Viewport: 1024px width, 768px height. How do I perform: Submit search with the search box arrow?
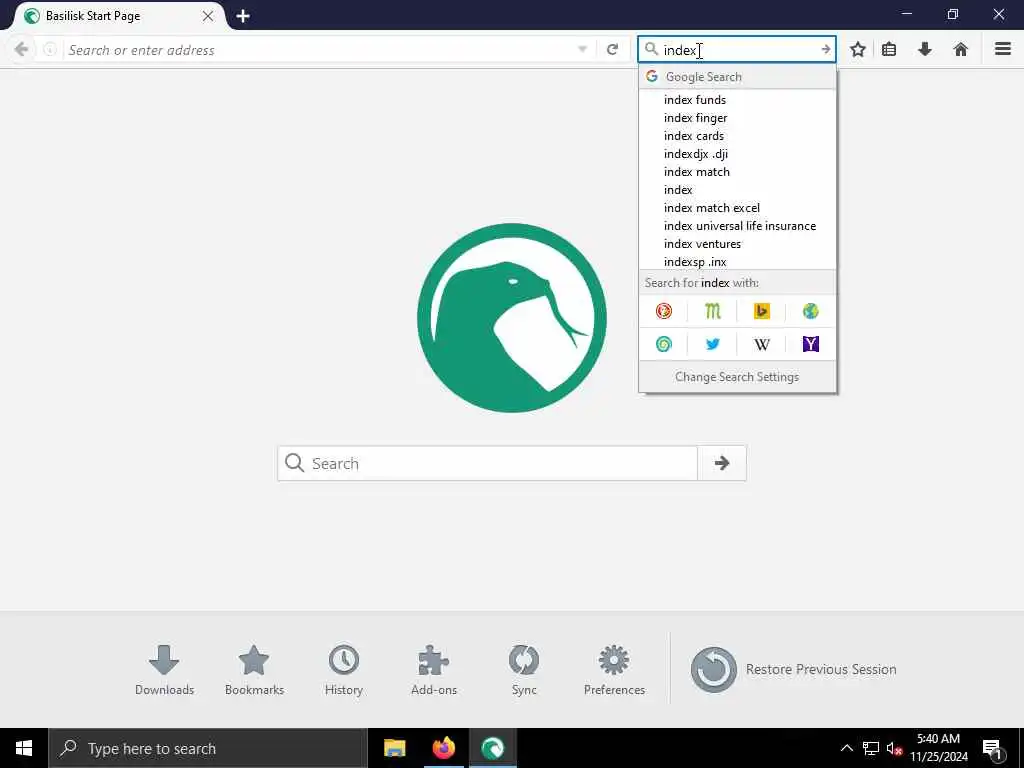click(825, 50)
